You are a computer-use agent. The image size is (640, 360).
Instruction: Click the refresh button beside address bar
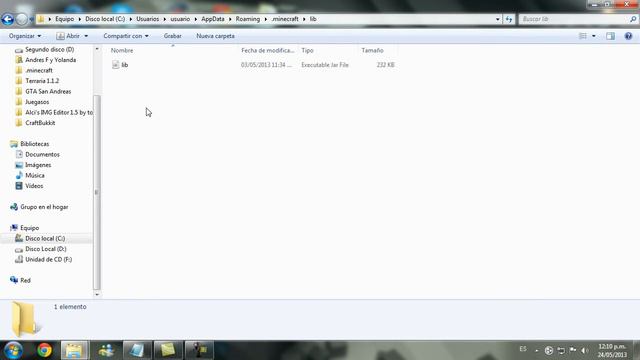(509, 19)
